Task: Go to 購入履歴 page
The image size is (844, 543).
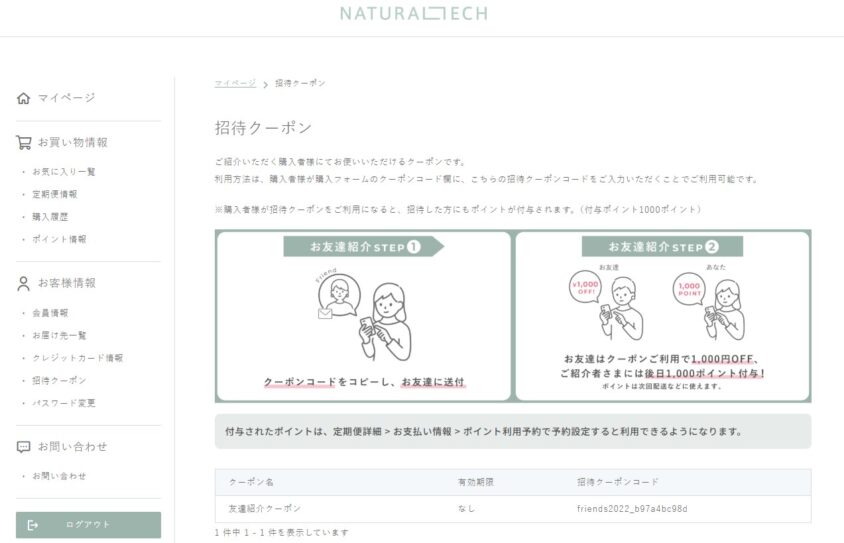Action: (50, 217)
